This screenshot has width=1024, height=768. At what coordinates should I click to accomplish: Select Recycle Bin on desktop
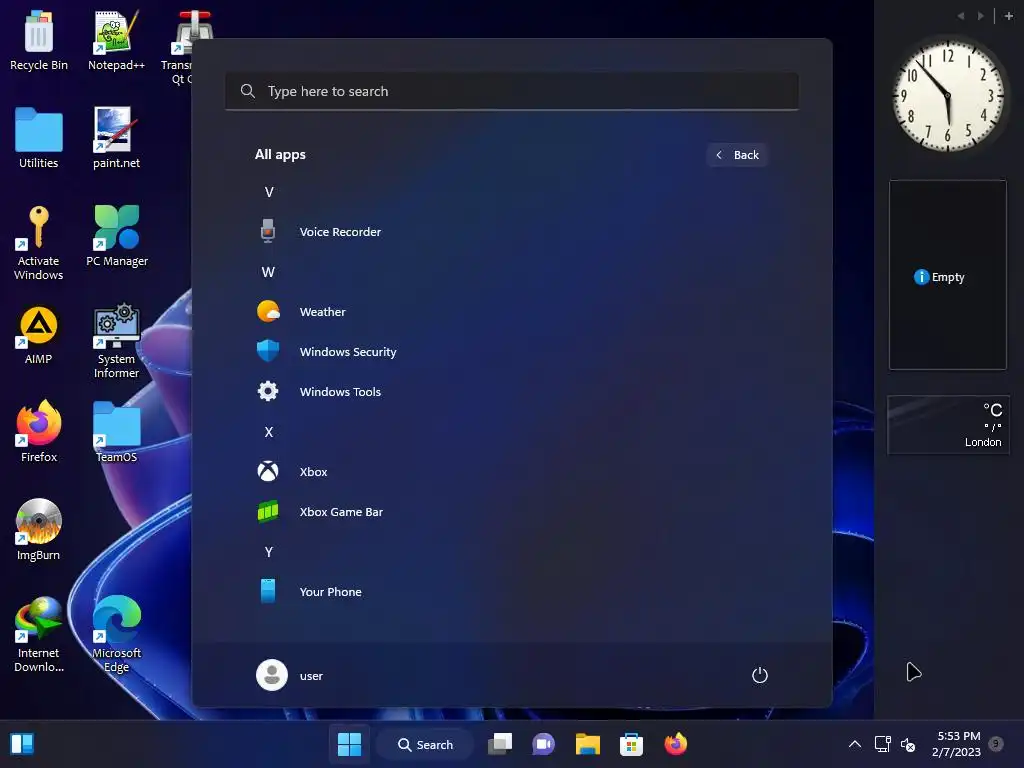tap(39, 40)
